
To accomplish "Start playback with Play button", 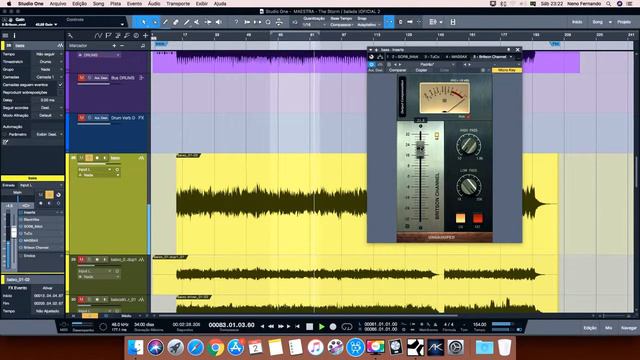I will point(322,327).
